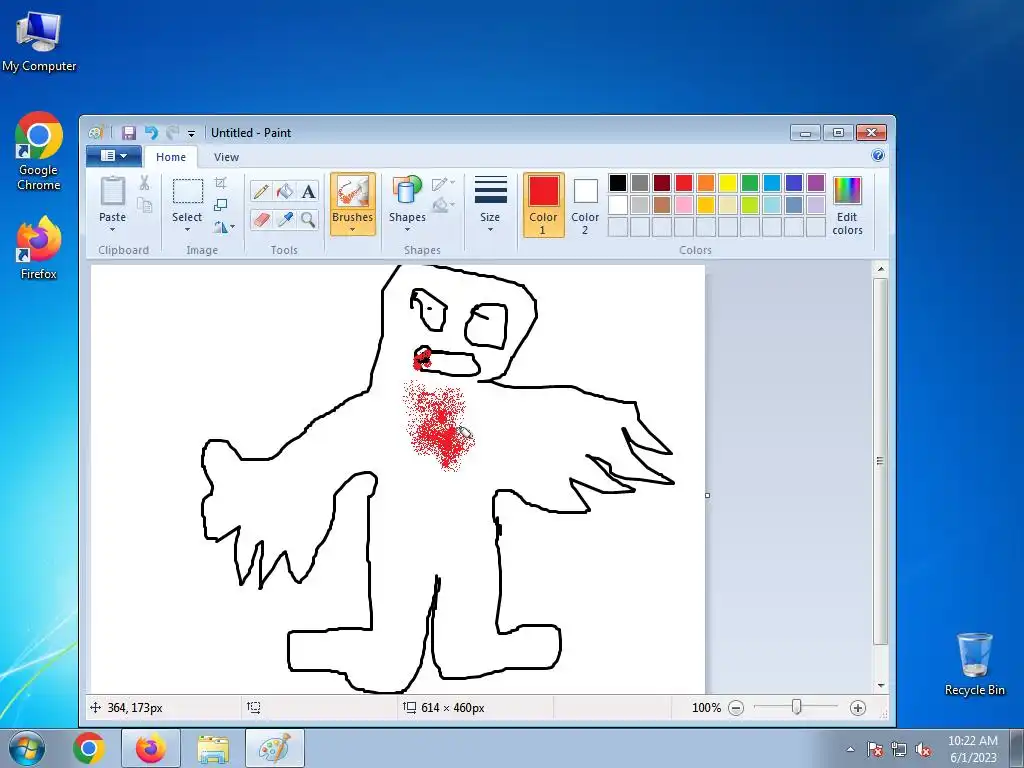
Task: Expand the Select dropdown arrow
Action: point(187,230)
